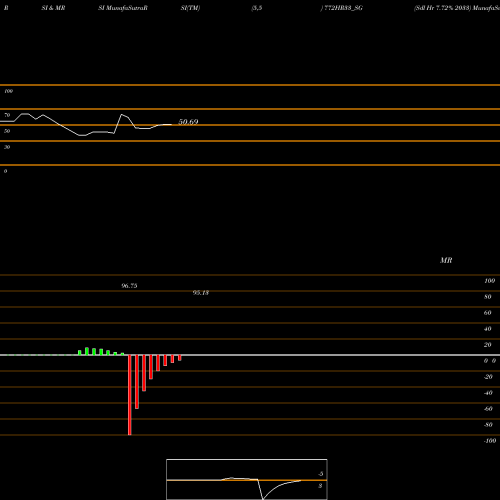500x500 pixels.
Task: Click the 100 label on RSI axis
Action: 8,91
